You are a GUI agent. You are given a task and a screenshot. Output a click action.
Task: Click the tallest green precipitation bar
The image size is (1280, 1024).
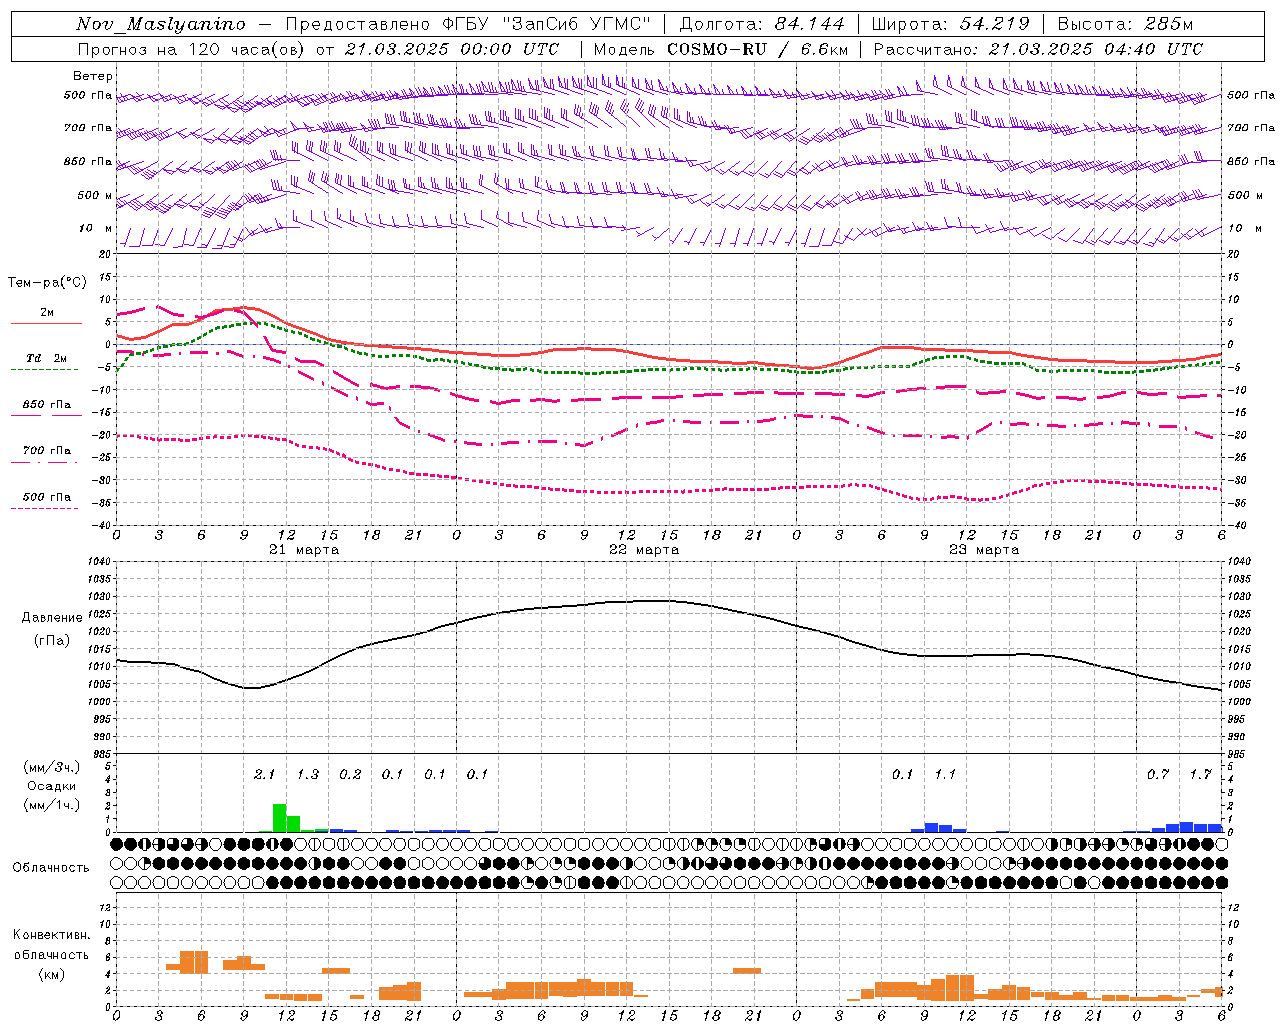tap(279, 818)
